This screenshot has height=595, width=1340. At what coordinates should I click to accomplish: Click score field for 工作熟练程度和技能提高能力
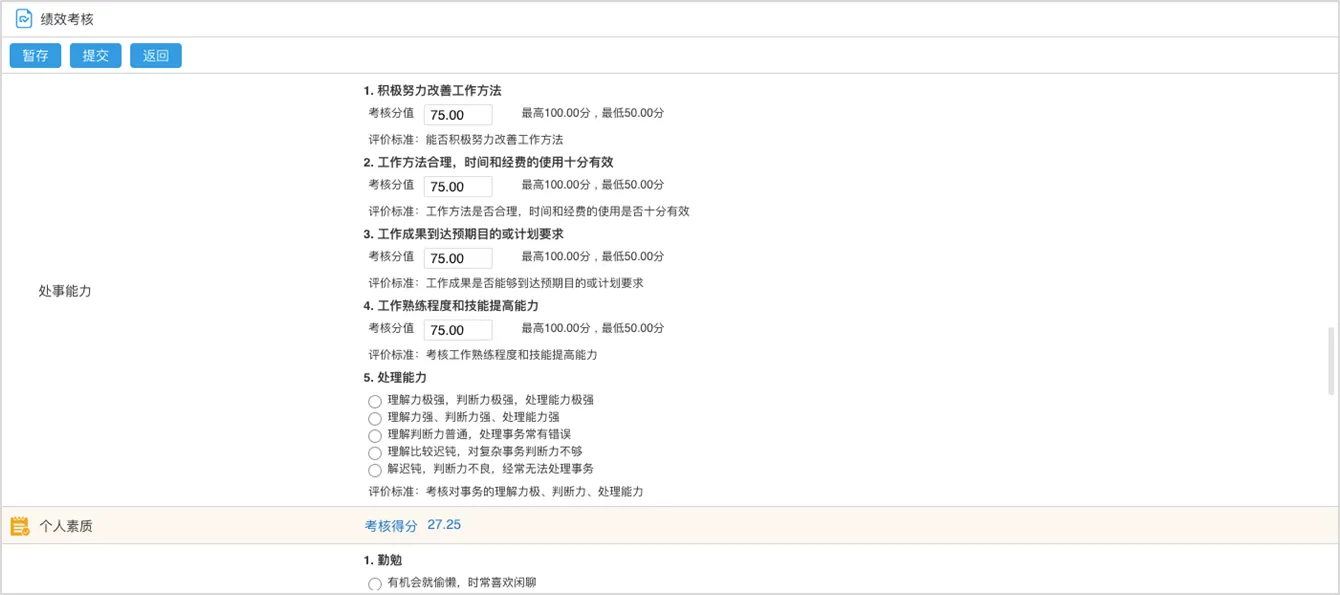coord(458,330)
